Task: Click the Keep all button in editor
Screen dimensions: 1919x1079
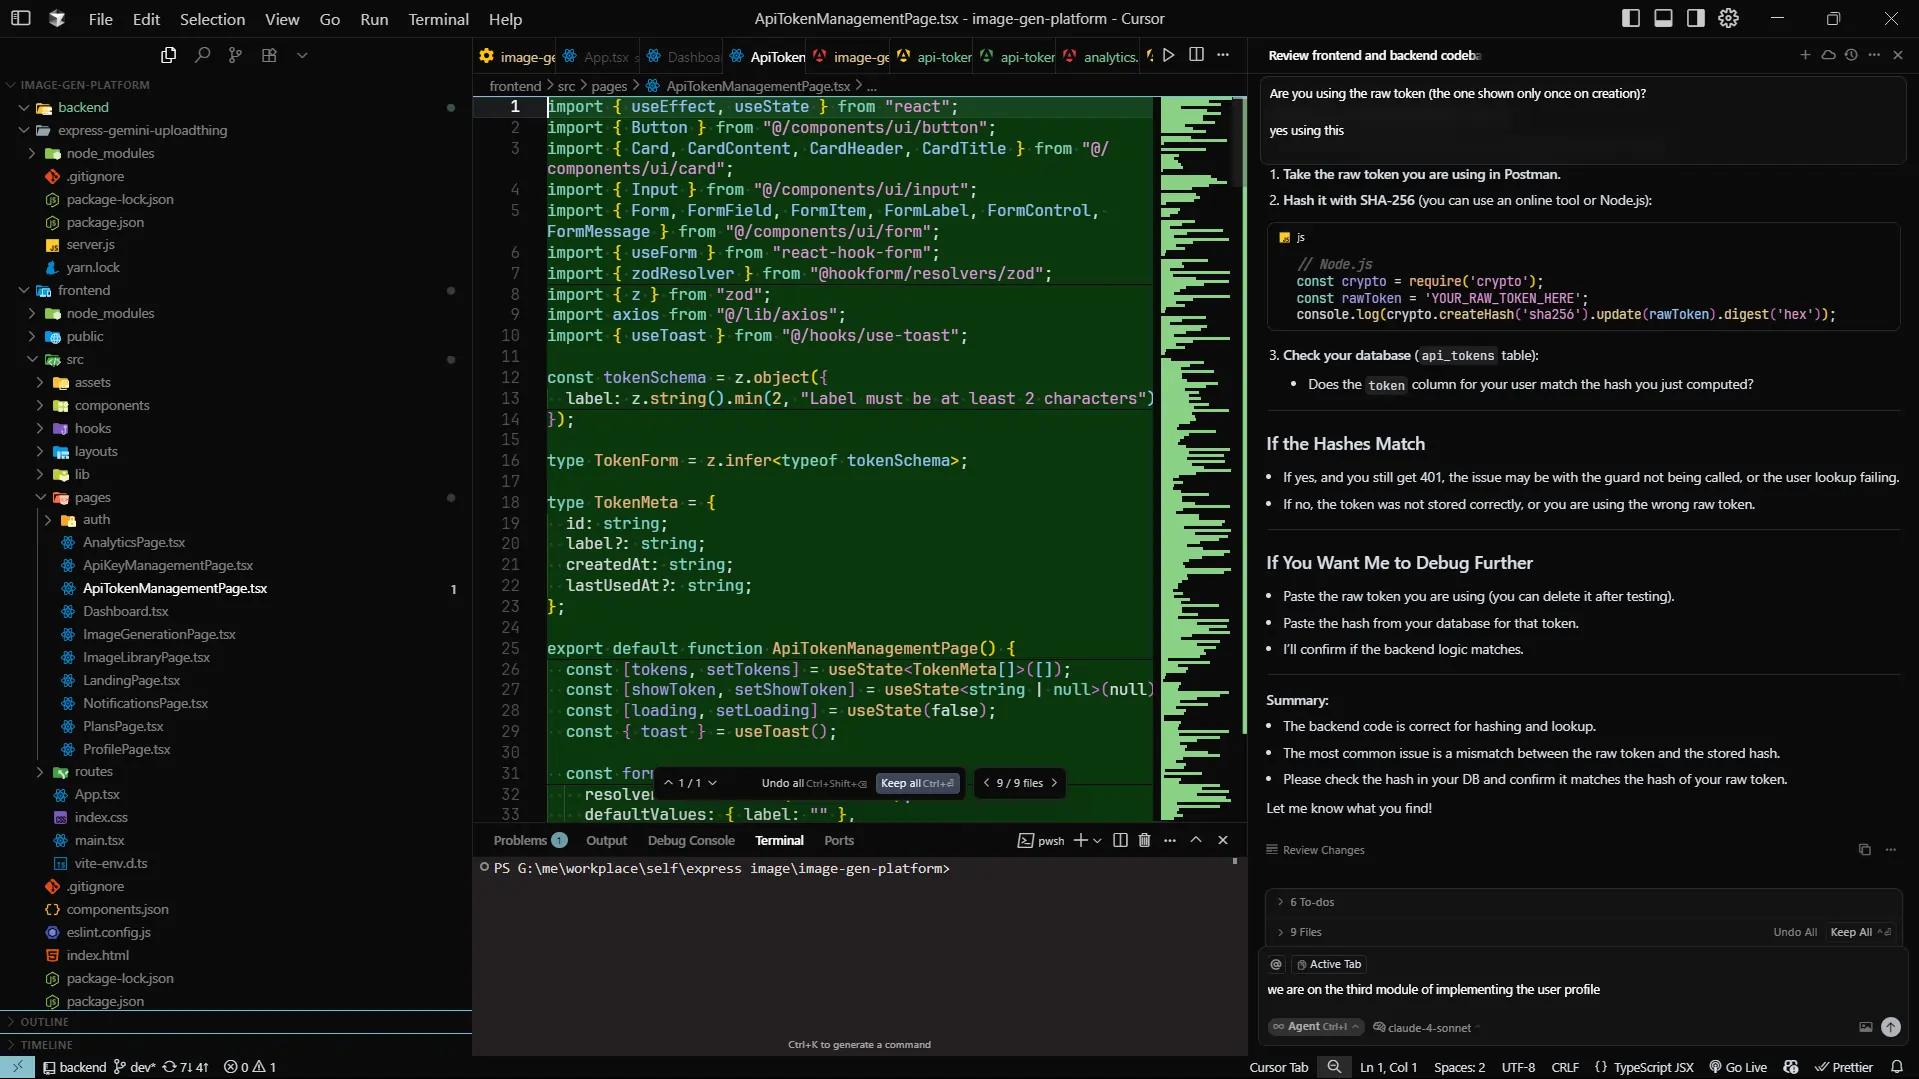Action: pos(917,783)
